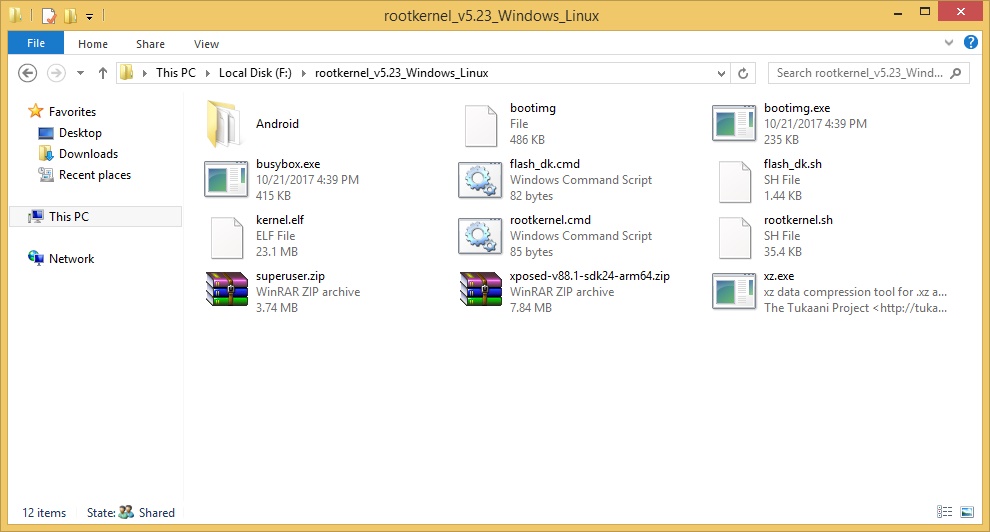The width and height of the screenshot is (990, 532).
Task: Open Recent places in Favorites
Action: point(95,175)
